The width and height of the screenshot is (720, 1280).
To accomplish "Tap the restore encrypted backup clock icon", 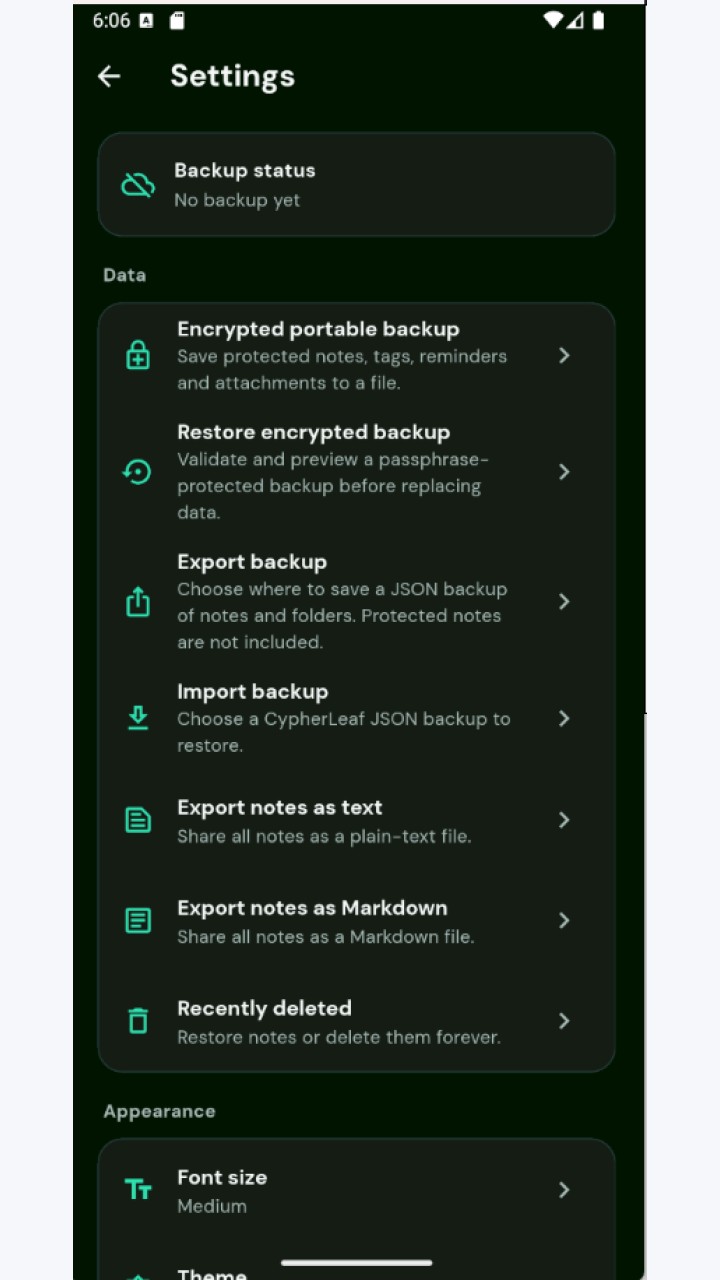I will tap(137, 472).
